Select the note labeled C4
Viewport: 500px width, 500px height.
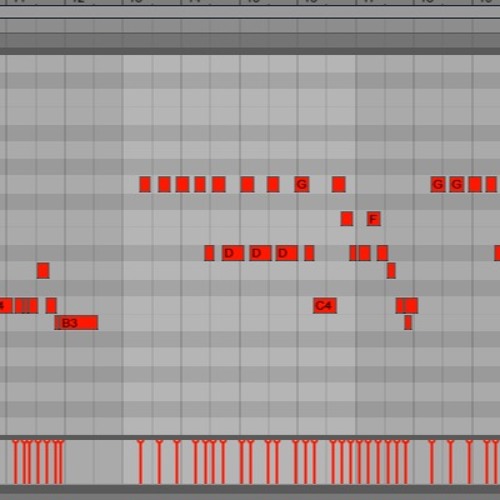pyautogui.click(x=325, y=306)
